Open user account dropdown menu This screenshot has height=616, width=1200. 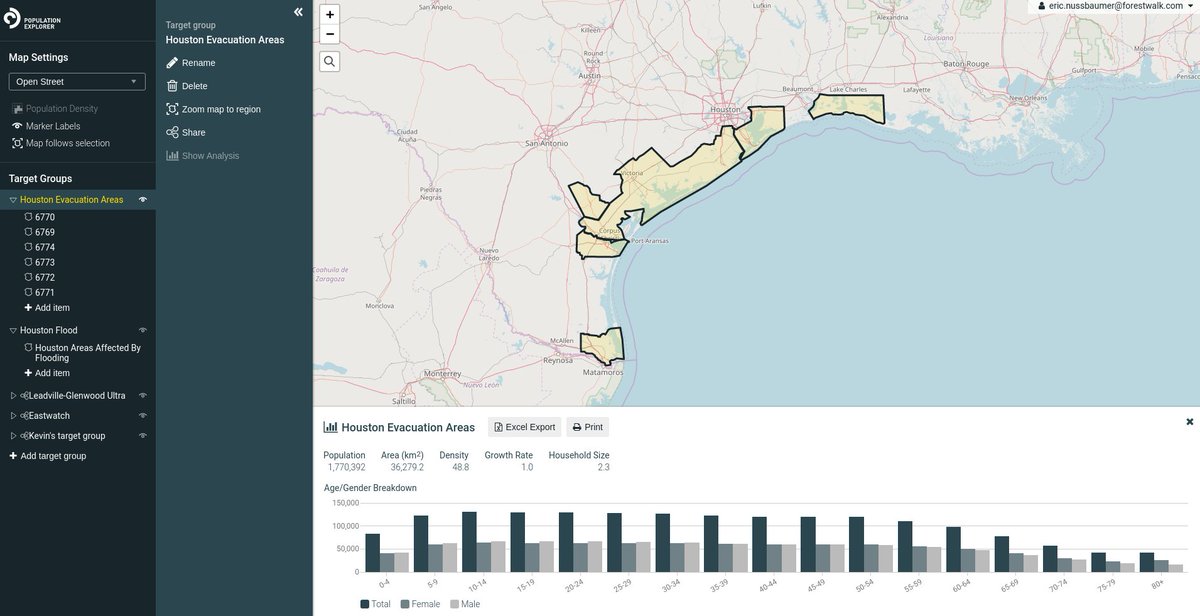coord(1116,6)
